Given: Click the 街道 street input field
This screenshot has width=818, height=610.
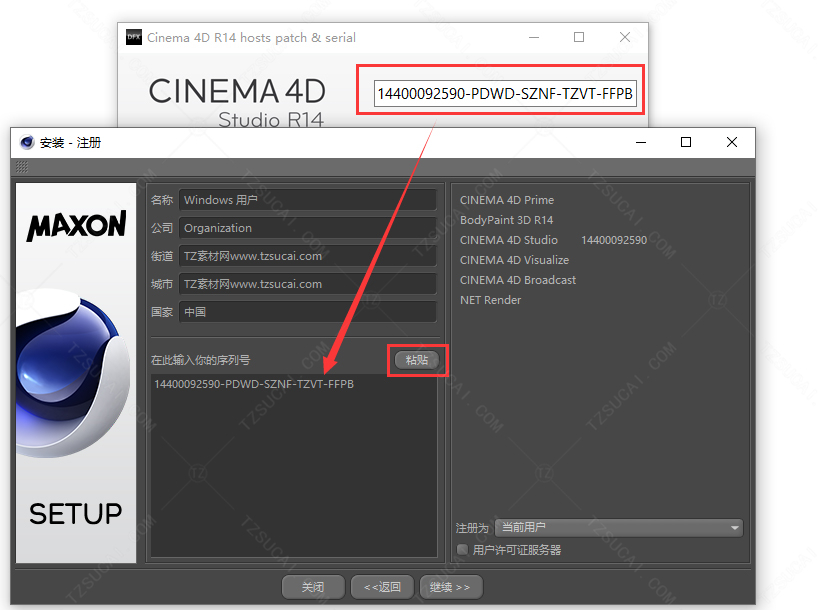Looking at the screenshot, I should click(x=307, y=256).
